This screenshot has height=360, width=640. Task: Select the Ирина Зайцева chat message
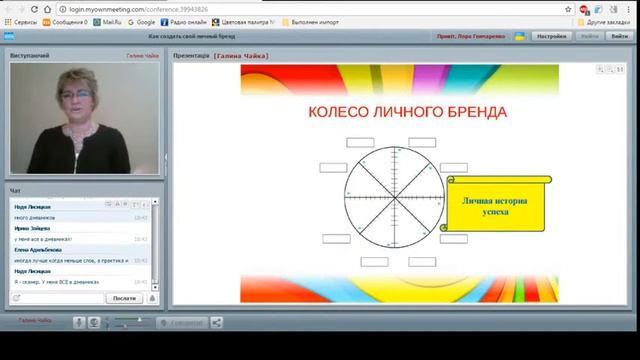(x=81, y=234)
